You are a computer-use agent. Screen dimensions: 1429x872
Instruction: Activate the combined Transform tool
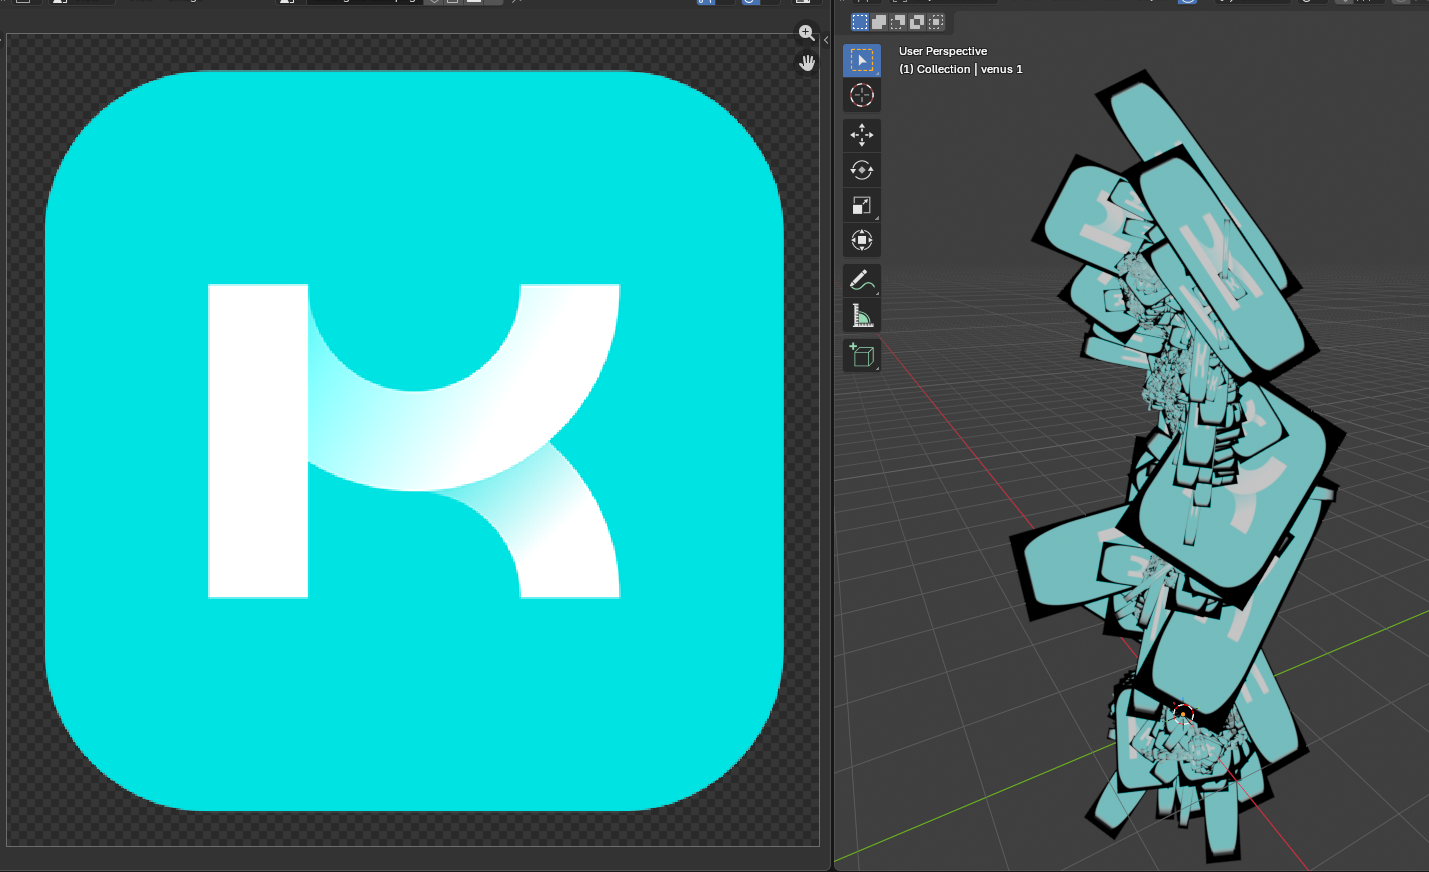click(x=861, y=240)
